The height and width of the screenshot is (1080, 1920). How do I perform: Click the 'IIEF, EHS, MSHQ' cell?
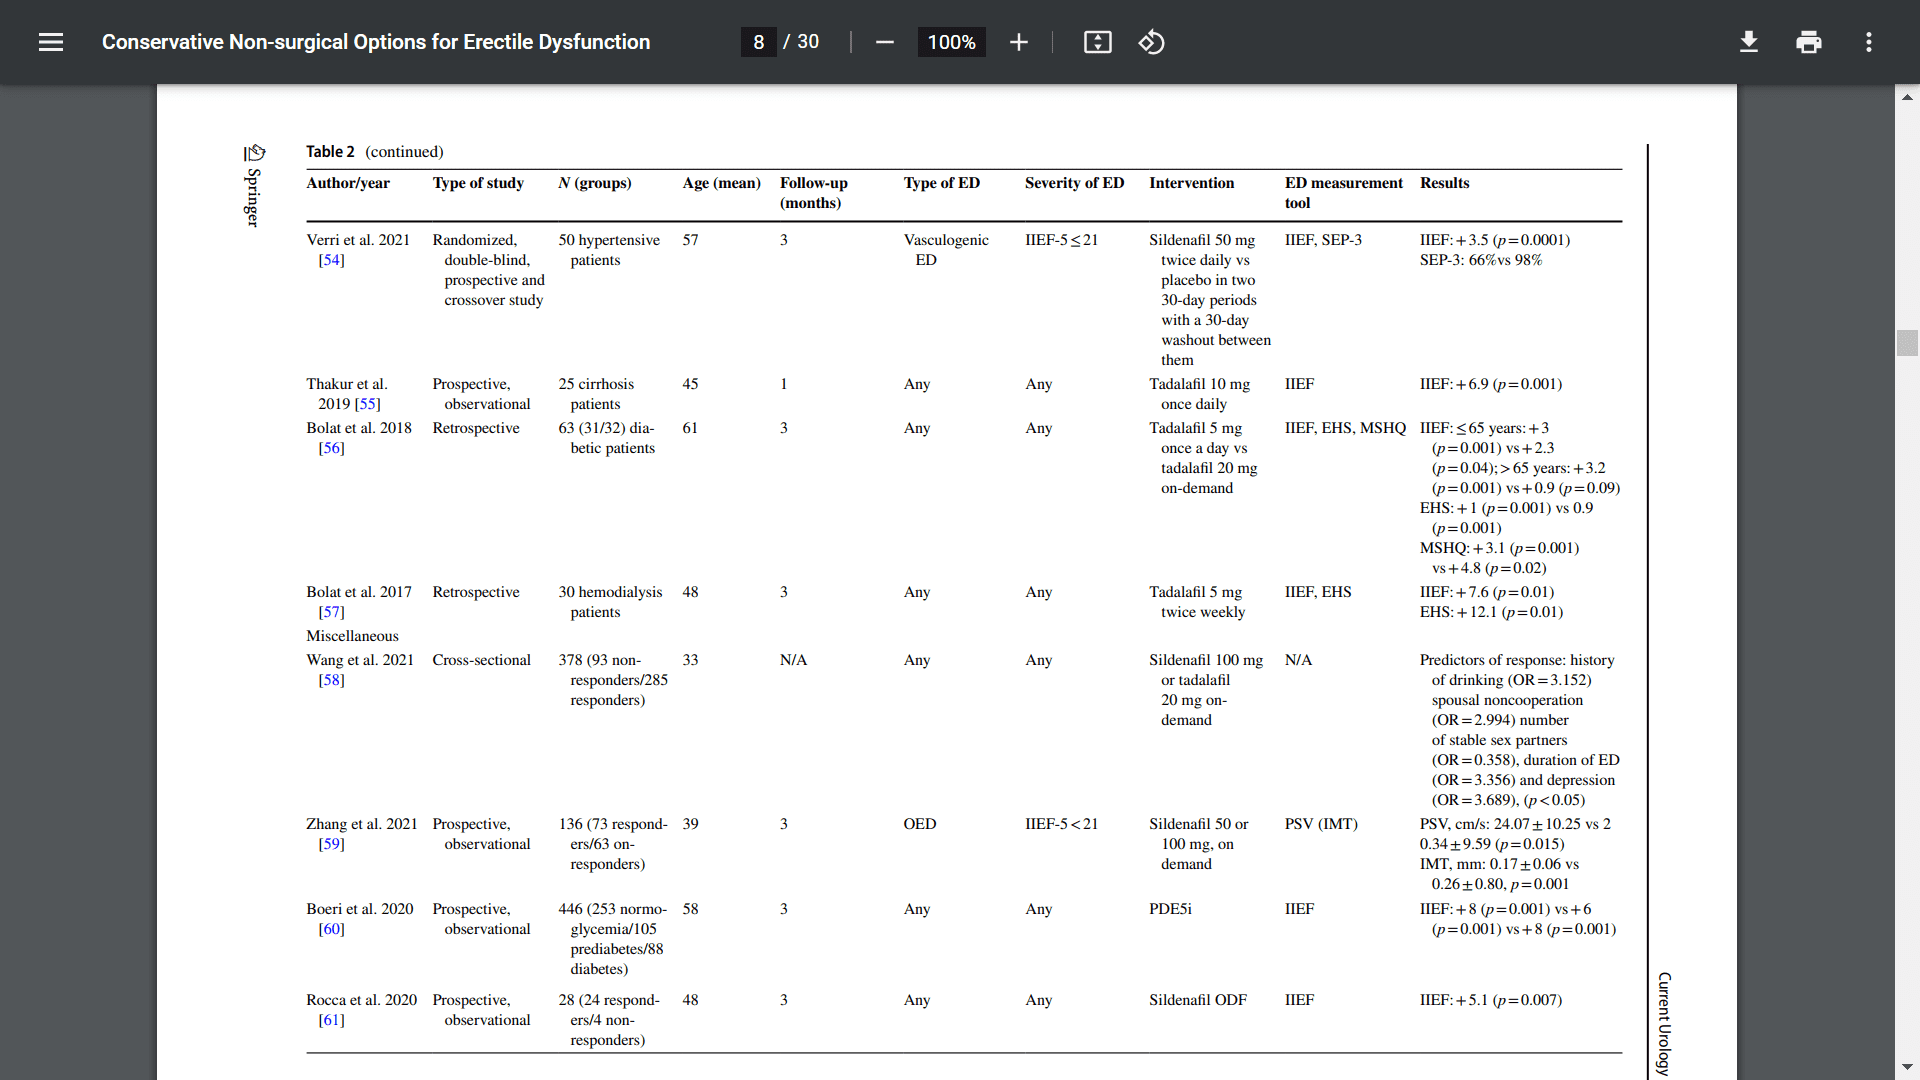click(x=1345, y=428)
